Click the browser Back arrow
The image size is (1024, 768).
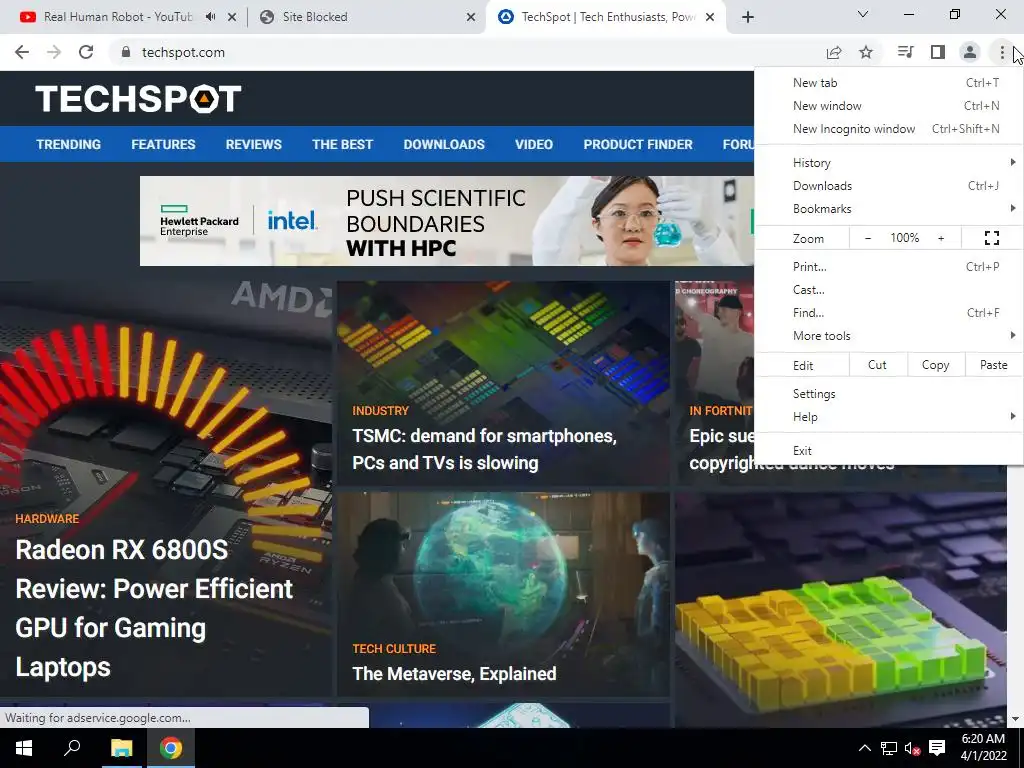click(22, 52)
